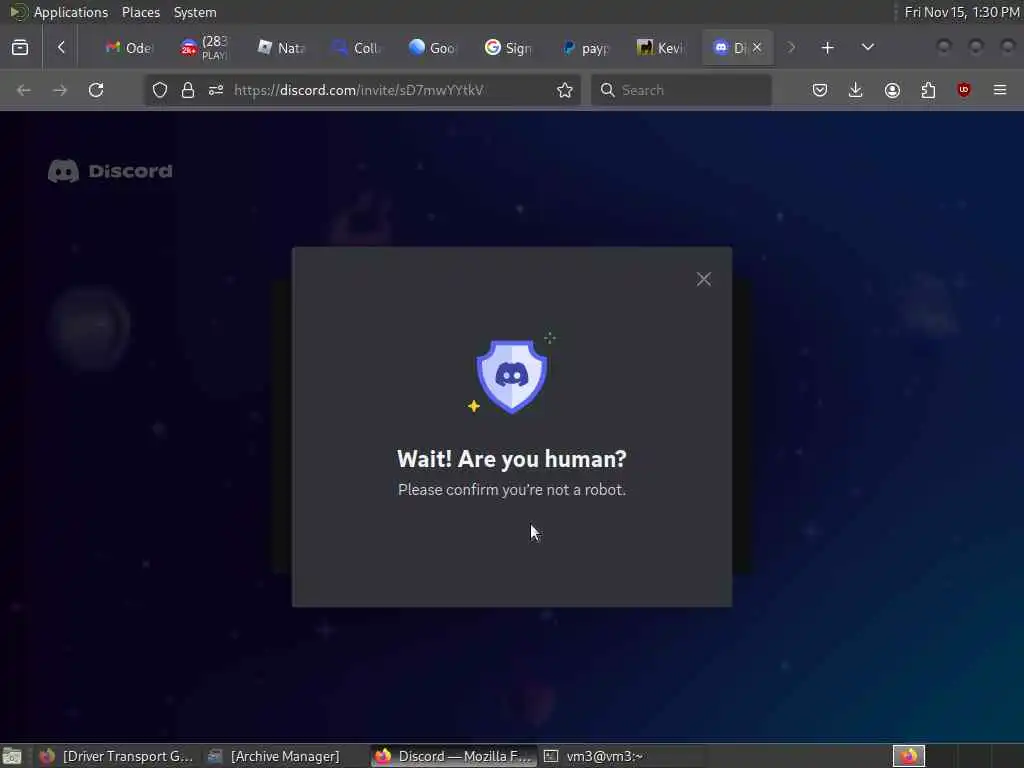The height and width of the screenshot is (768, 1024).
Task: Show desktop via bottom-left panel icon
Action: 12,756
